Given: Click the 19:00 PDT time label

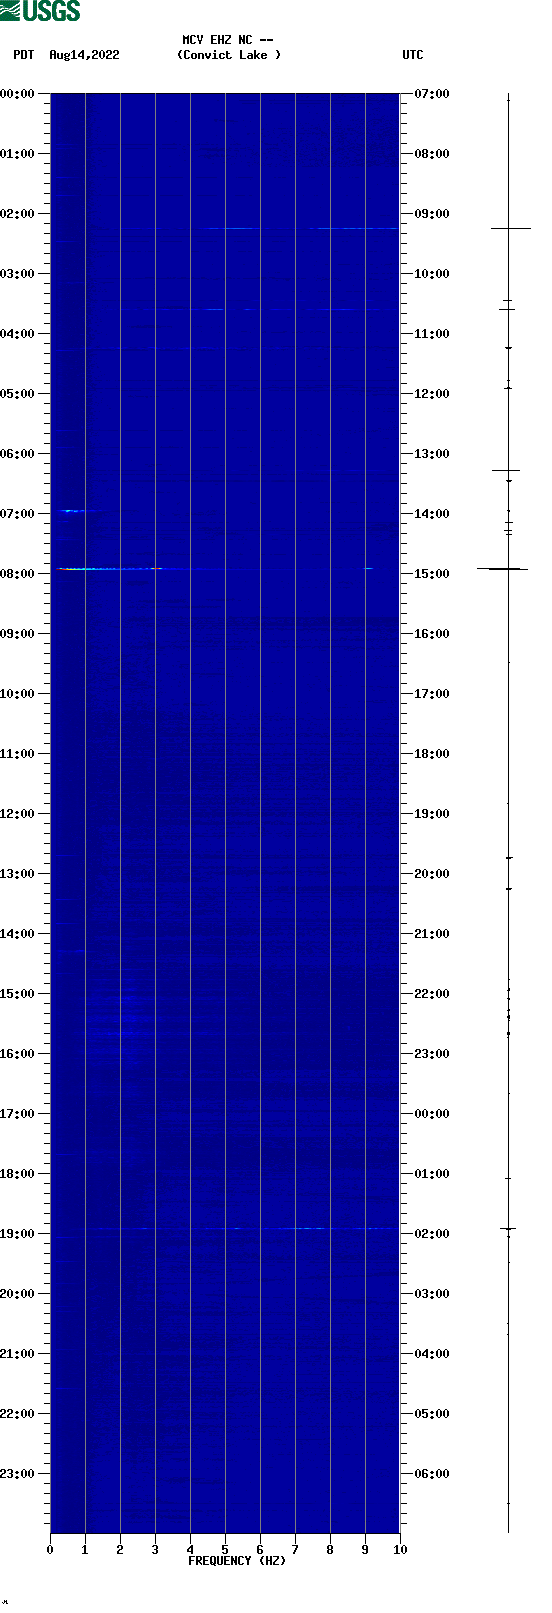Looking at the screenshot, I should click(17, 1234).
